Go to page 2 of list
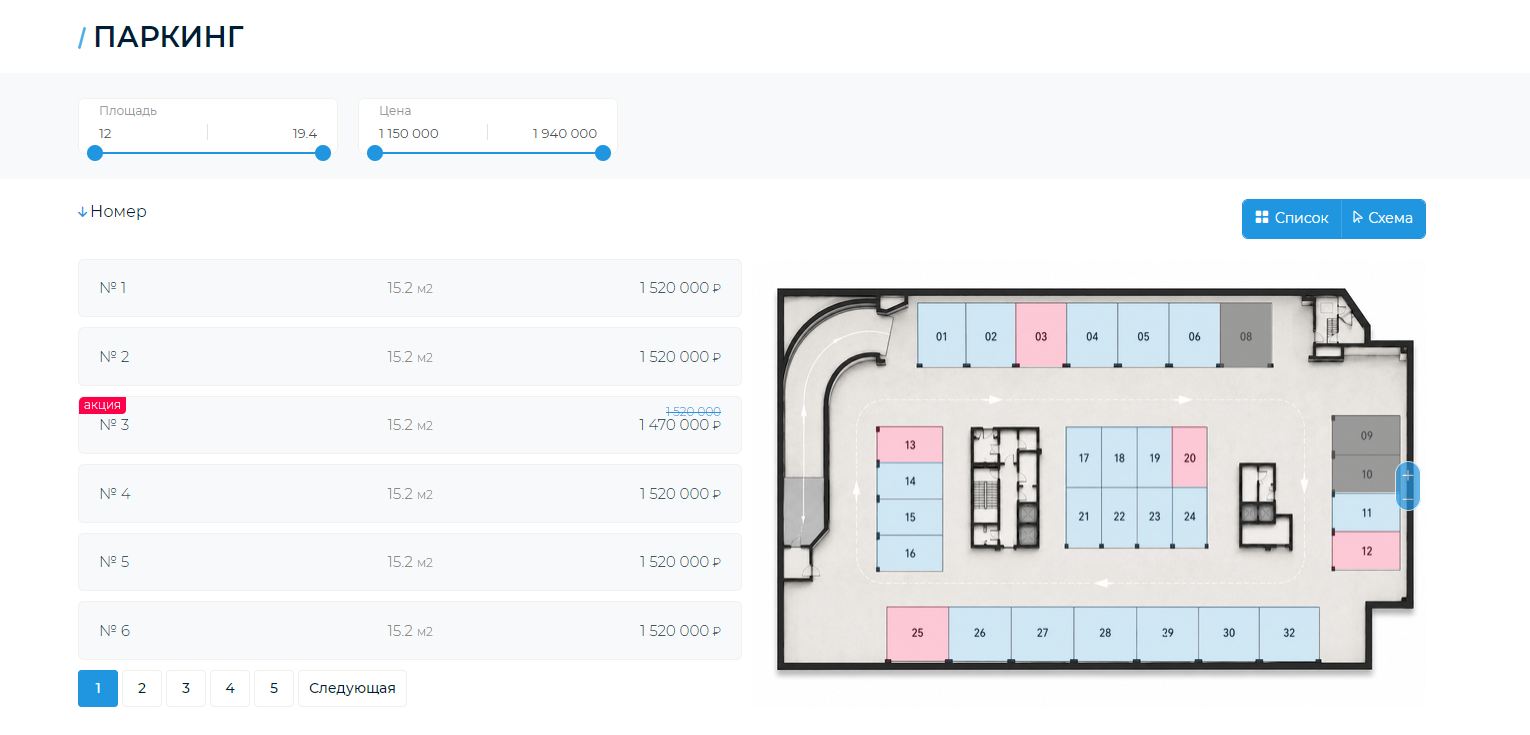The image size is (1530, 735). click(142, 688)
